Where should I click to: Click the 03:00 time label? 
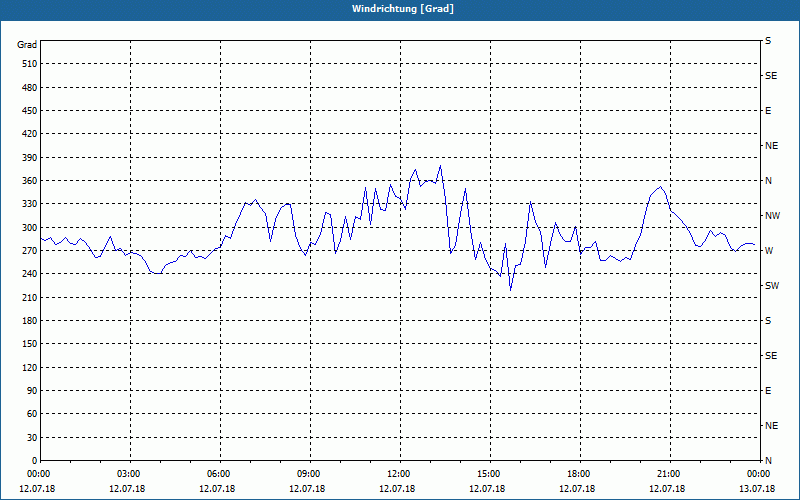128,474
